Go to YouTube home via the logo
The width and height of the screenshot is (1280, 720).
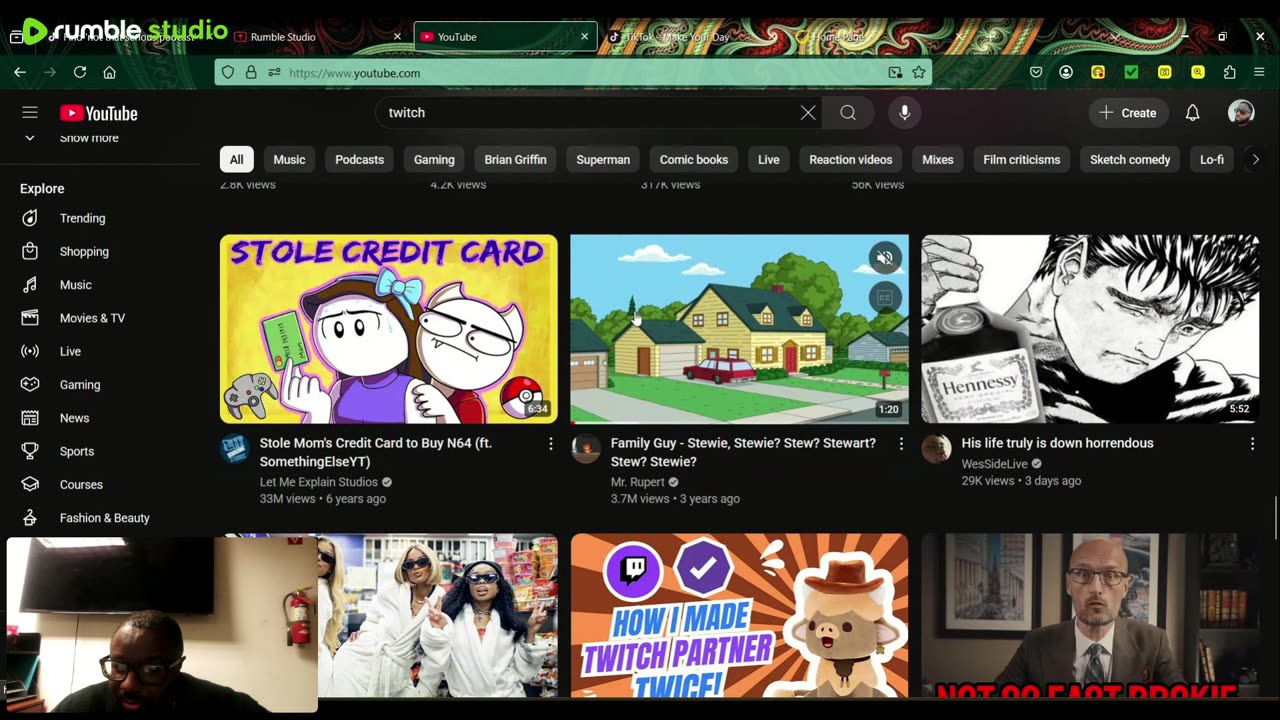click(x=98, y=113)
